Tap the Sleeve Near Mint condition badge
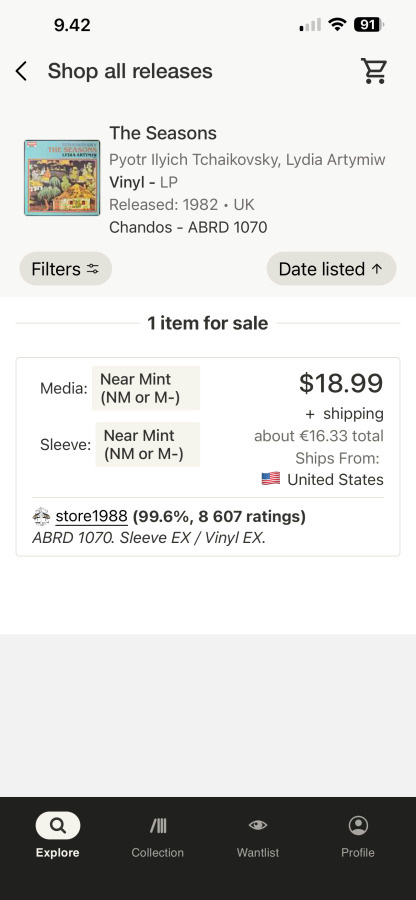416x900 pixels. pyautogui.click(x=147, y=444)
